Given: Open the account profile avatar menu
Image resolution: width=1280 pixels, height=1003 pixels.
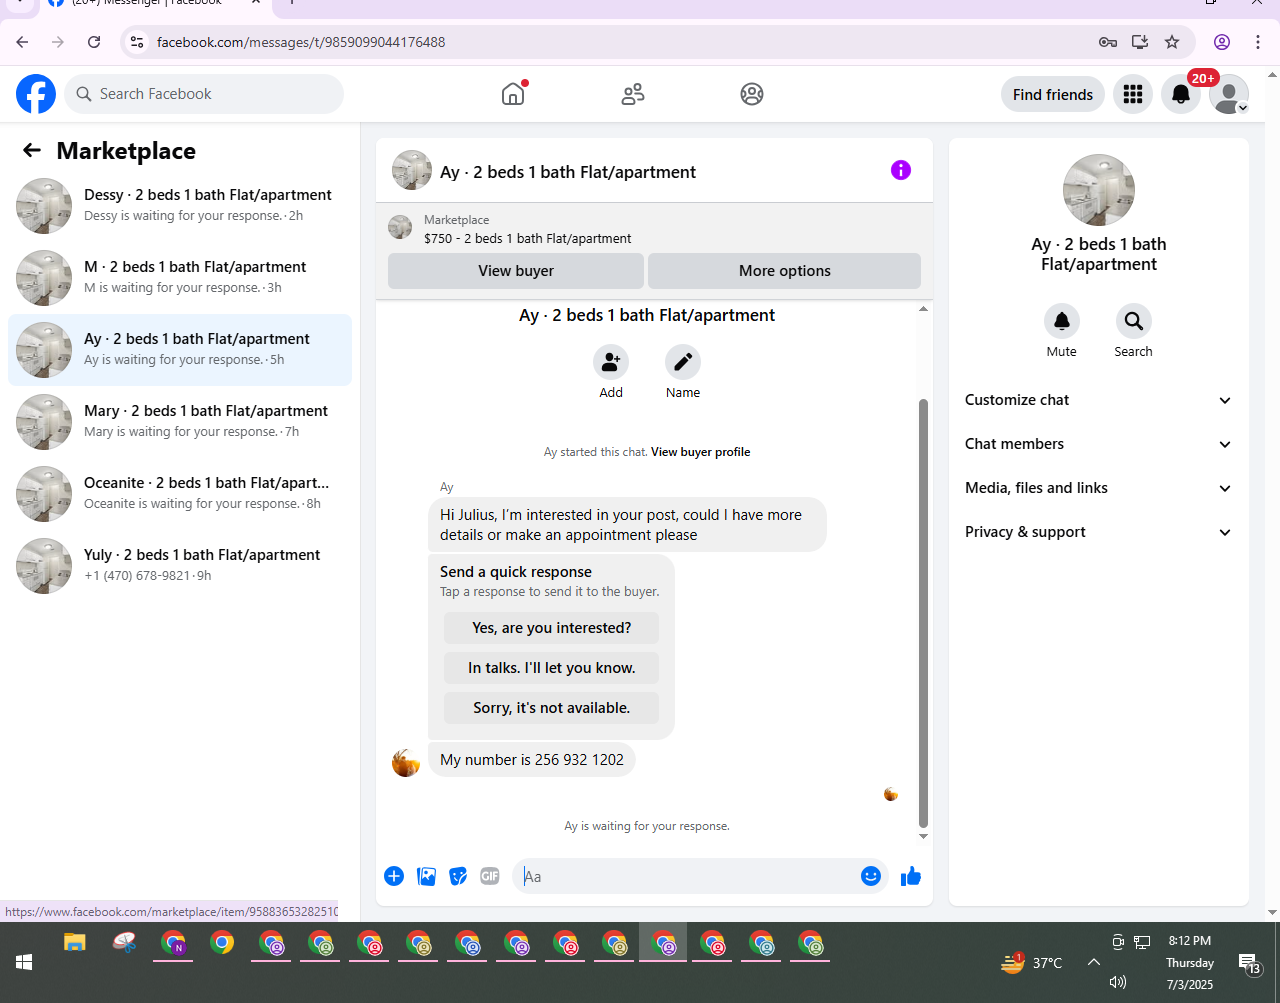Looking at the screenshot, I should [1229, 94].
